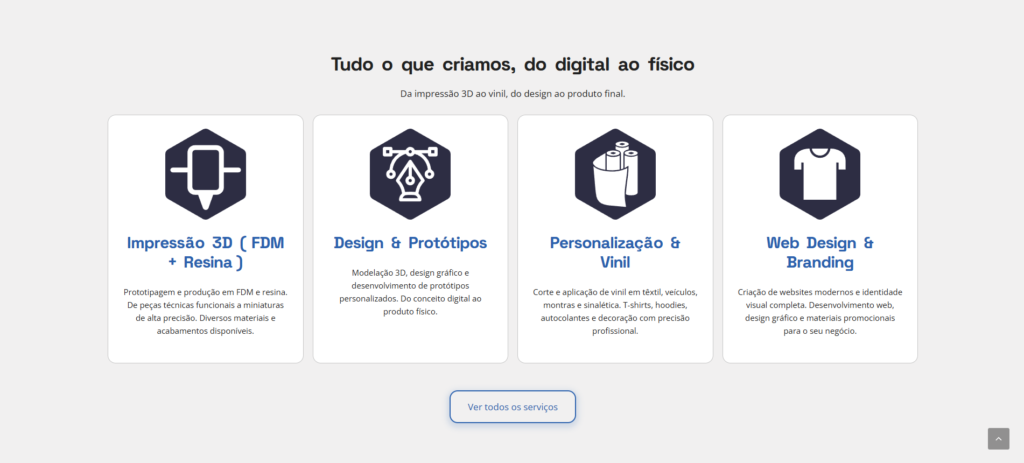This screenshot has width=1024, height=463.
Task: Select the Criação de websites description paragraph
Action: pyautogui.click(x=820, y=311)
